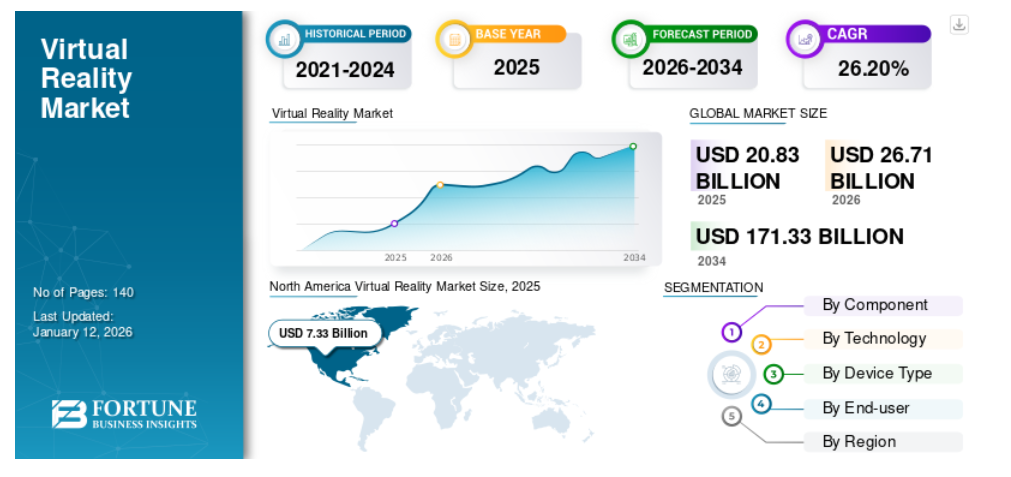The height and width of the screenshot is (477, 1011).
Task: Choose the By Device Type segment
Action: point(877,373)
